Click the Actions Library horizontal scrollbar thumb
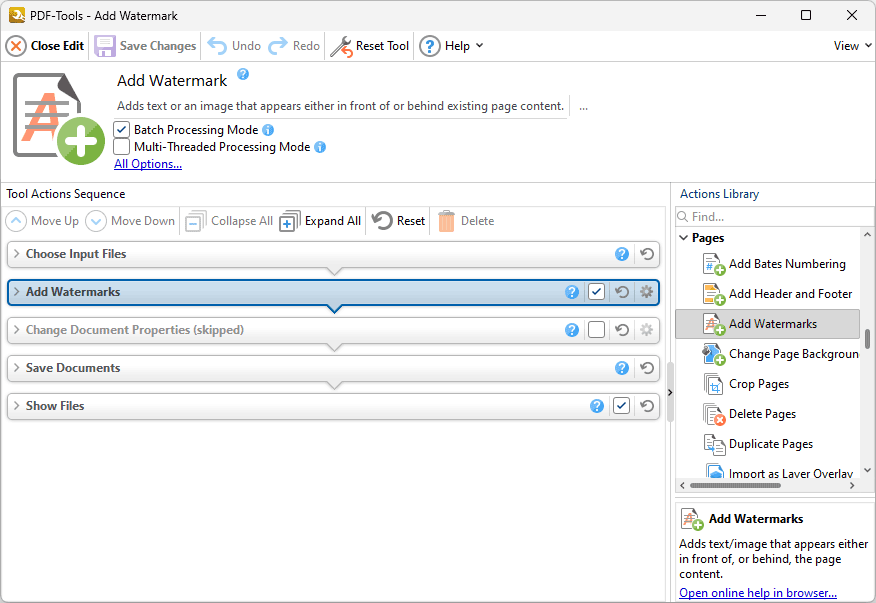876x603 pixels. 735,486
